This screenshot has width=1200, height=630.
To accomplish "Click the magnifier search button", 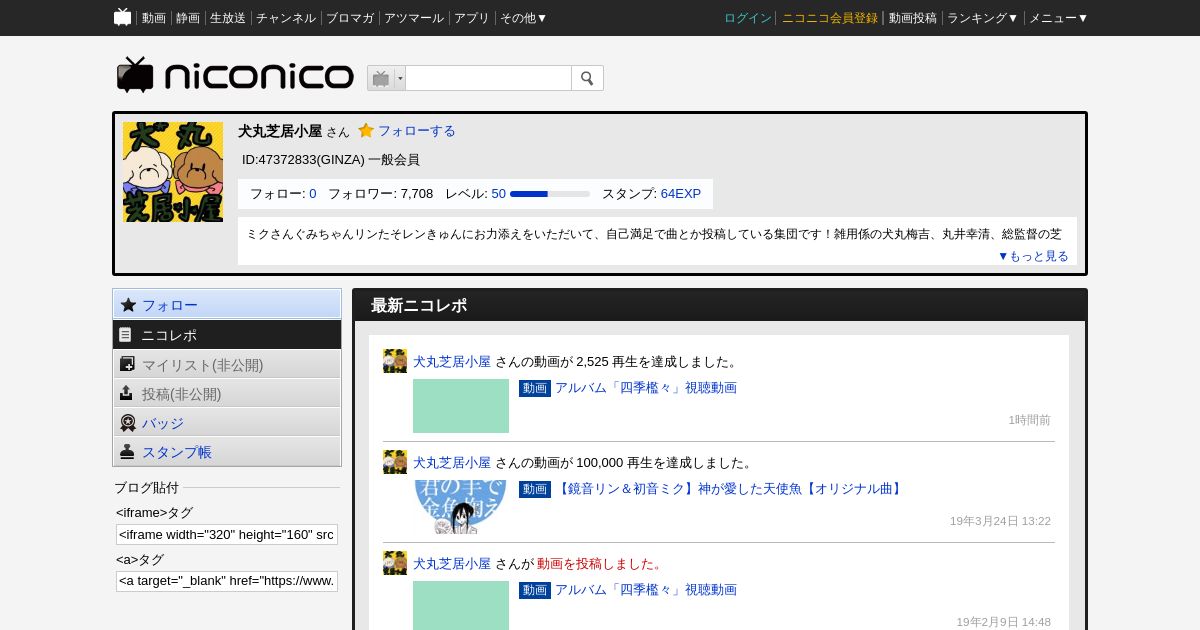I will [x=587, y=78].
